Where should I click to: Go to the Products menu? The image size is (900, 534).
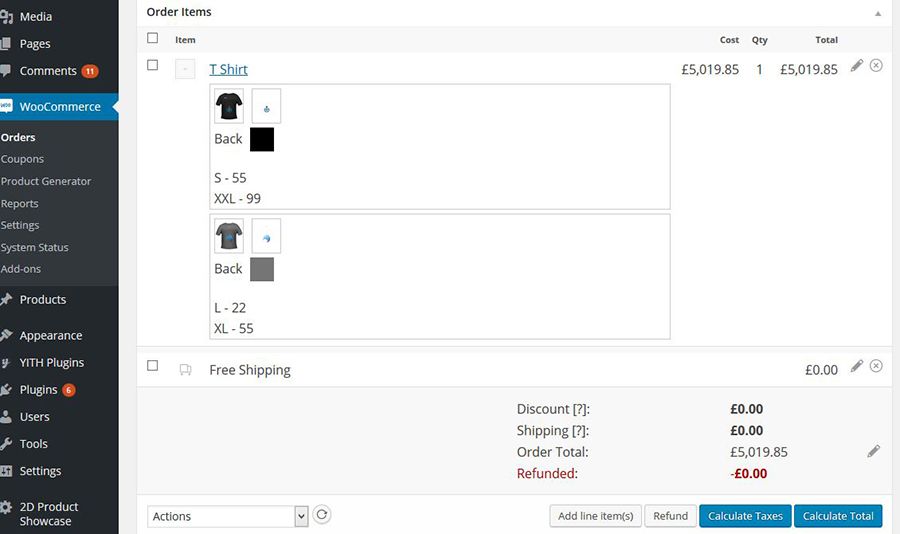tap(42, 300)
